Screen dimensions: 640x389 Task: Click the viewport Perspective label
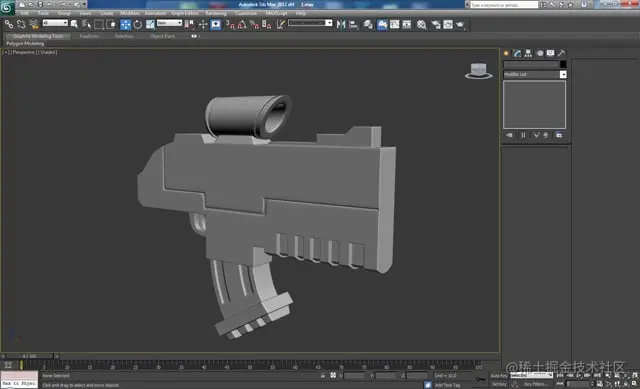tap(24, 52)
